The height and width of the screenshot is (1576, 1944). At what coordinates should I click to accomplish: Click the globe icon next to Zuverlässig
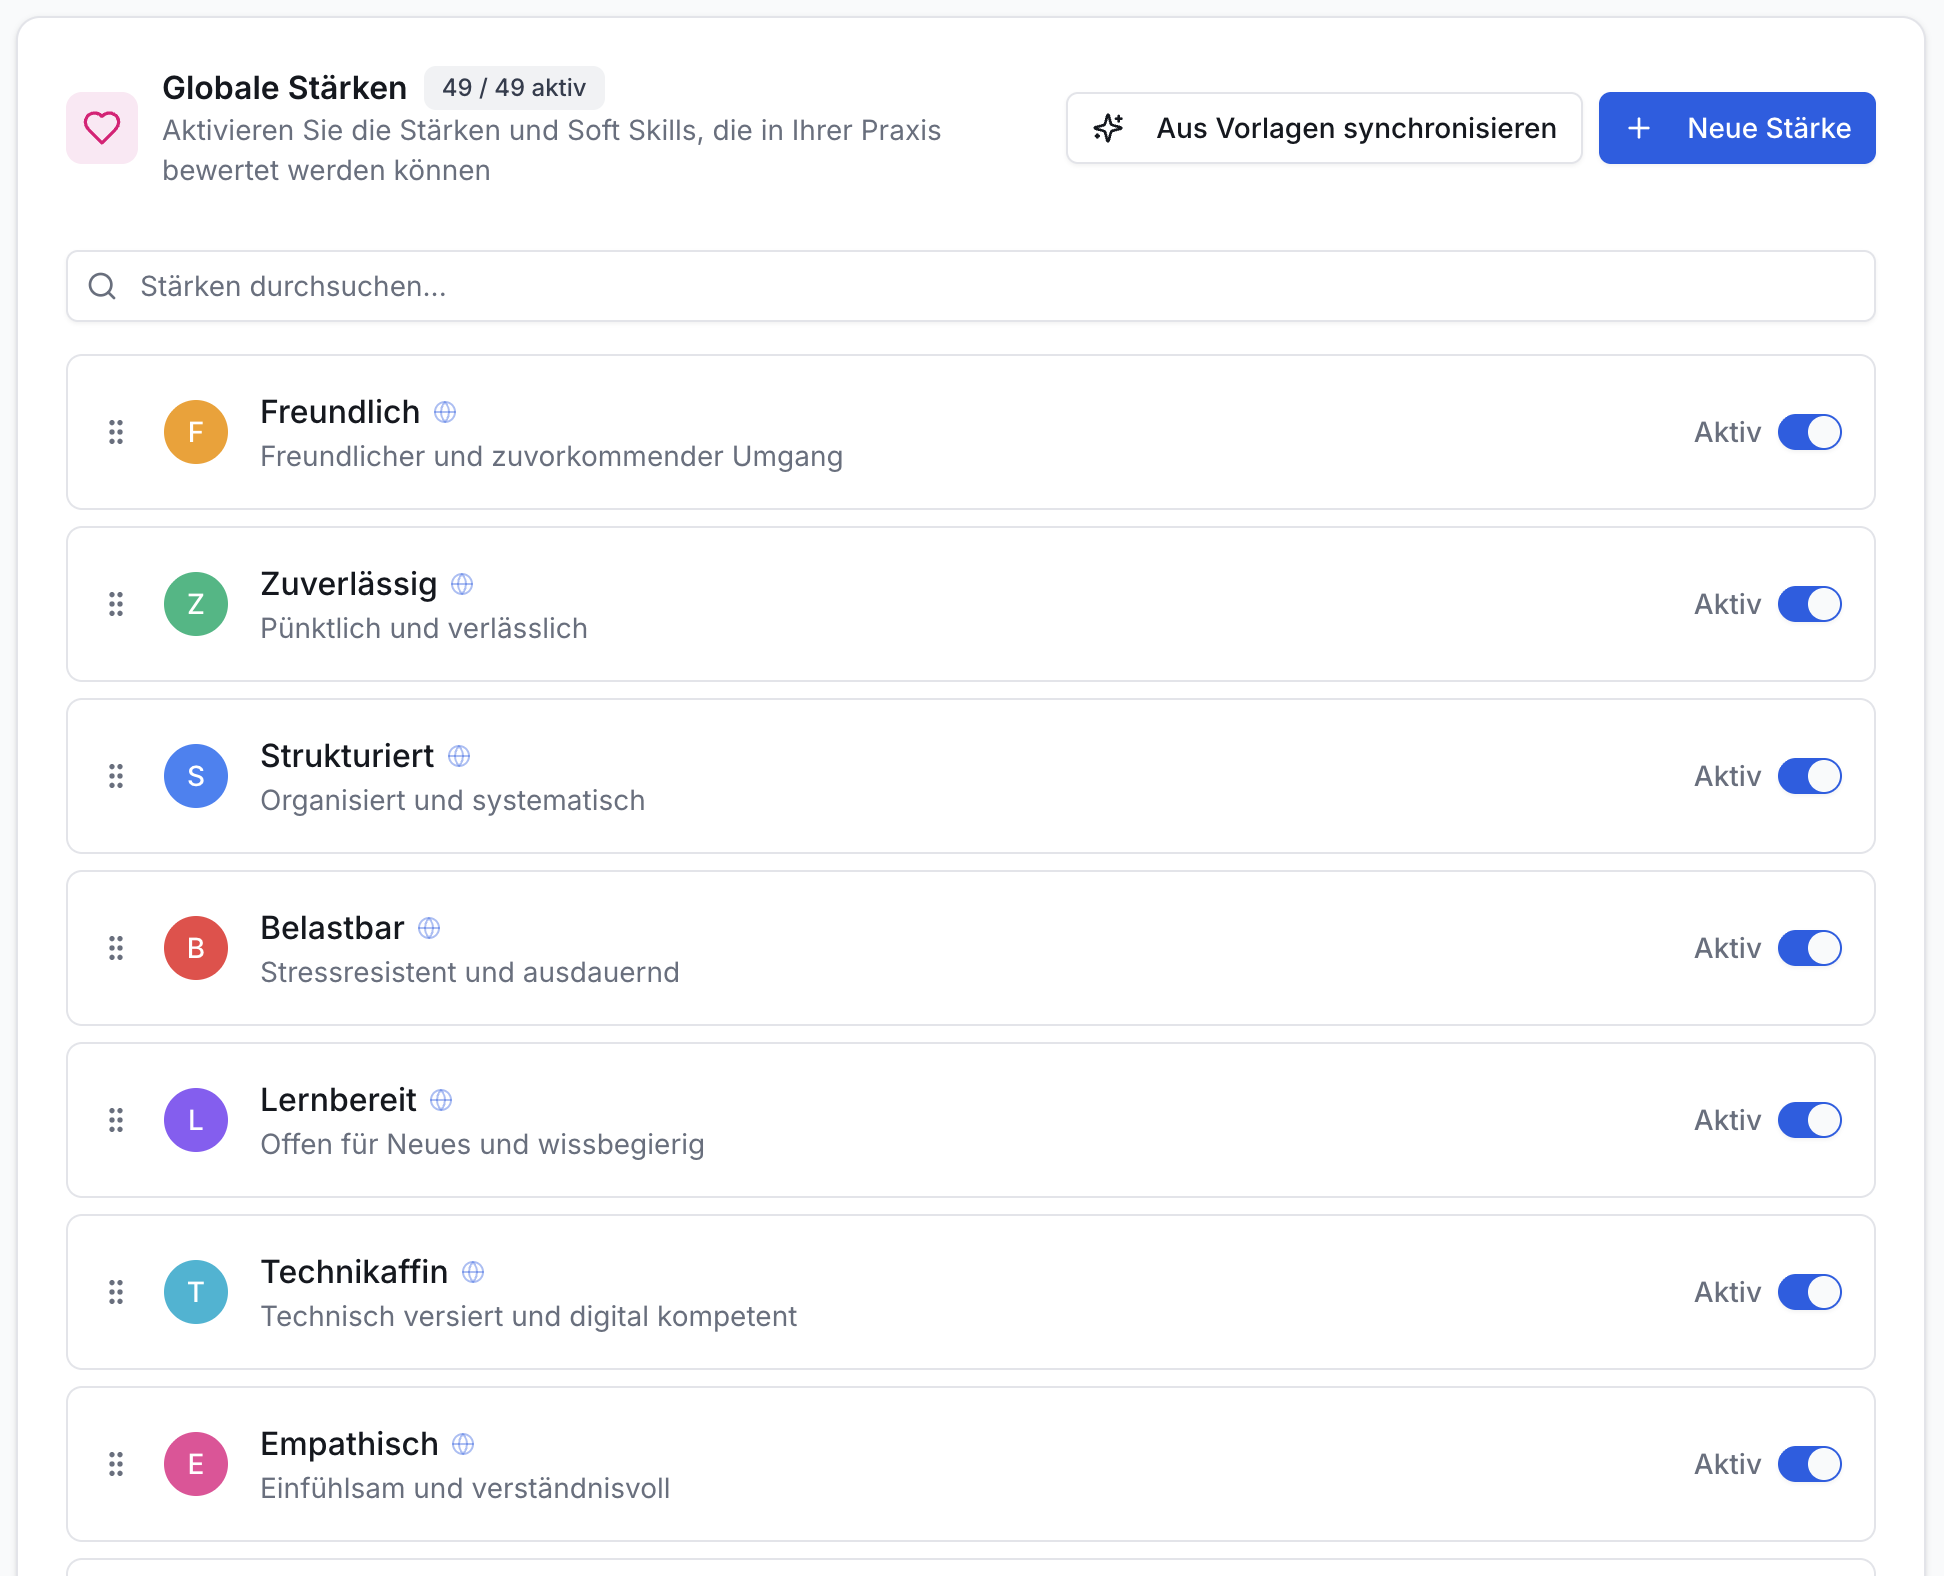(462, 584)
